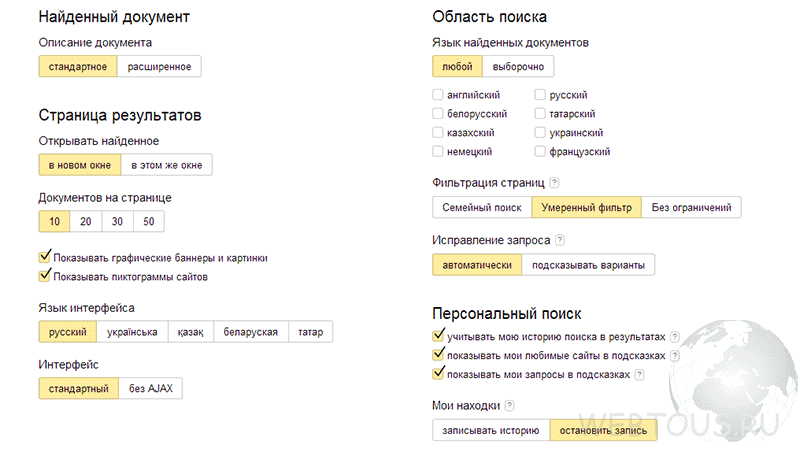The height and width of the screenshot is (452, 800).
Task: Select выборочно document language option
Action: [x=518, y=66]
